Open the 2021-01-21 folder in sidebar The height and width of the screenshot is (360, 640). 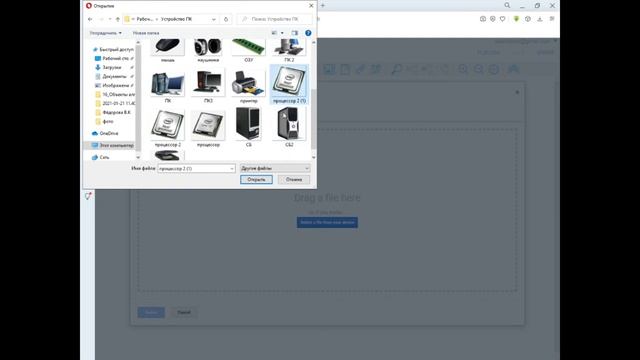pos(115,103)
